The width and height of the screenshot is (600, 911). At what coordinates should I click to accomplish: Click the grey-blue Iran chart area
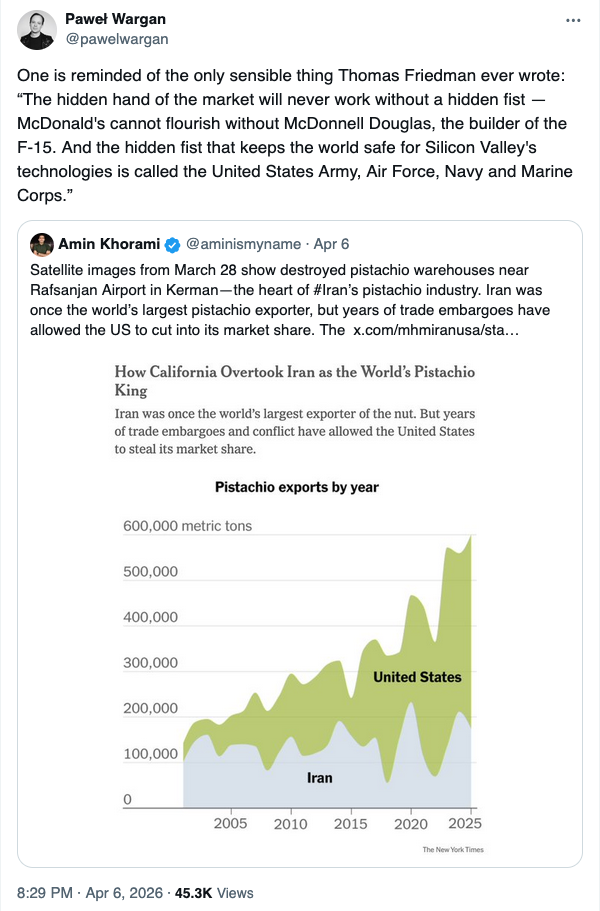click(319, 777)
